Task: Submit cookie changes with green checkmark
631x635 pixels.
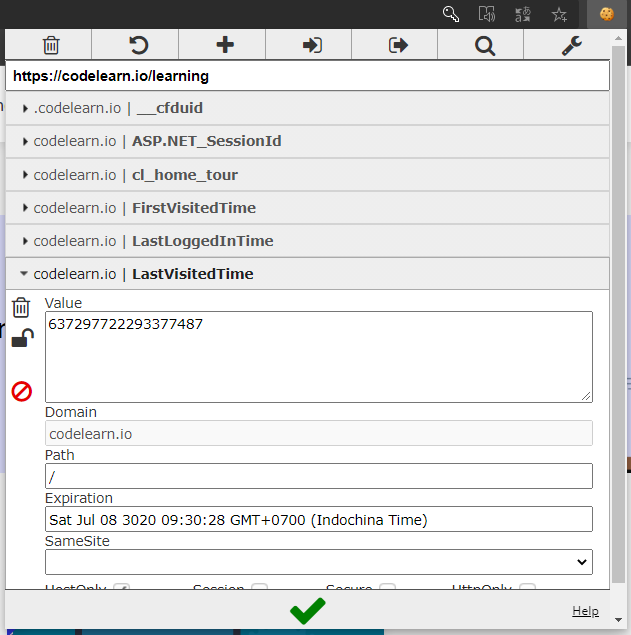Action: (307, 611)
